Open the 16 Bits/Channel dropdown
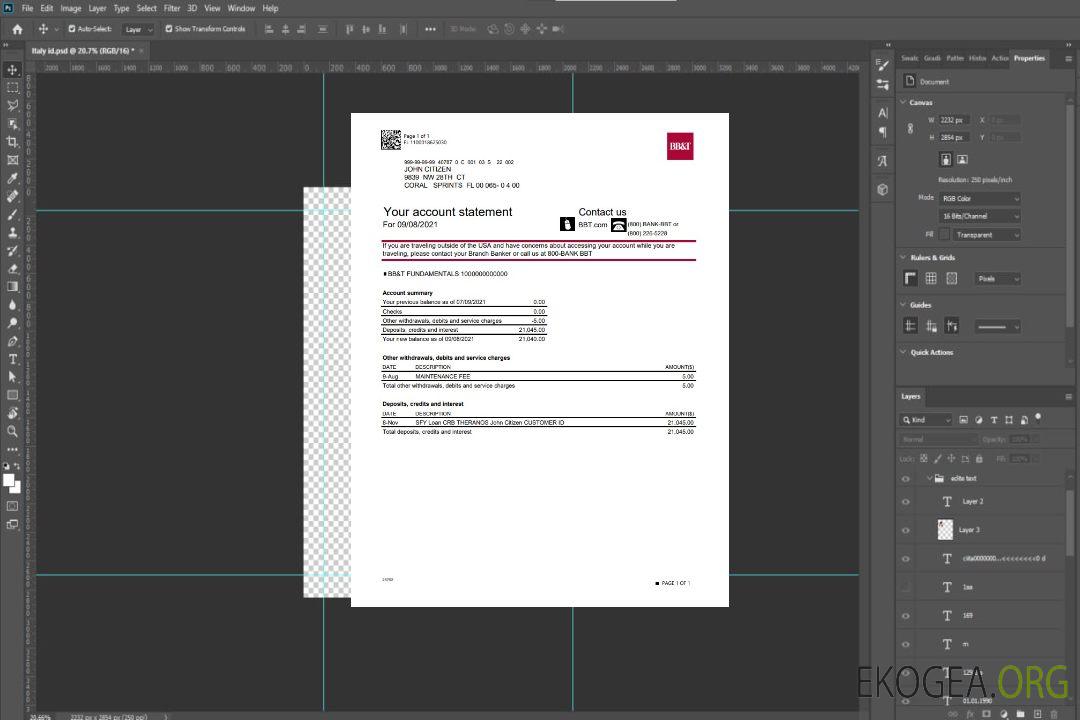The height and width of the screenshot is (720, 1080). coord(979,216)
